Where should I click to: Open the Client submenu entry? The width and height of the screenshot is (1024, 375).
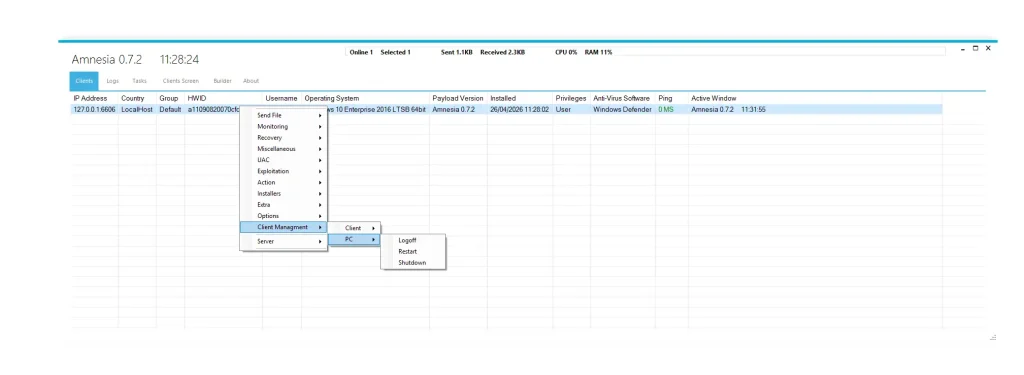coord(353,228)
